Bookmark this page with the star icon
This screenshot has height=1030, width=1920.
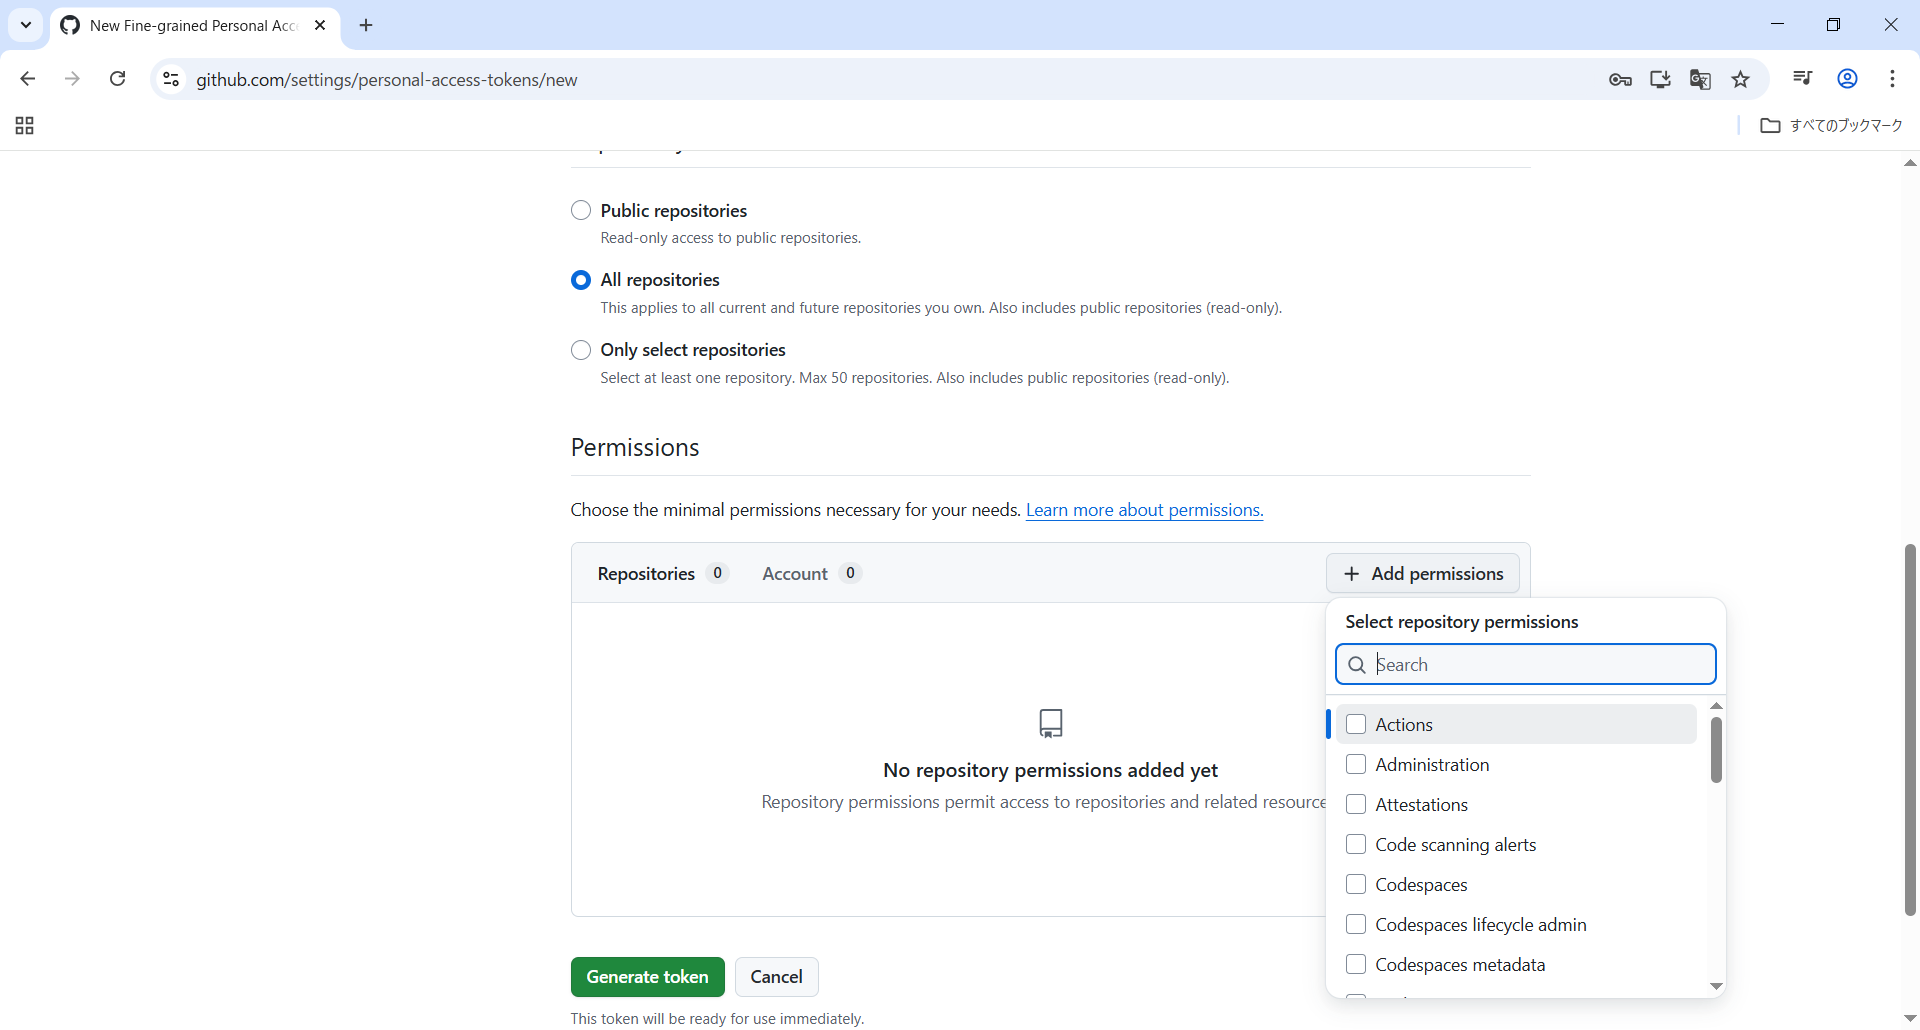point(1741,80)
